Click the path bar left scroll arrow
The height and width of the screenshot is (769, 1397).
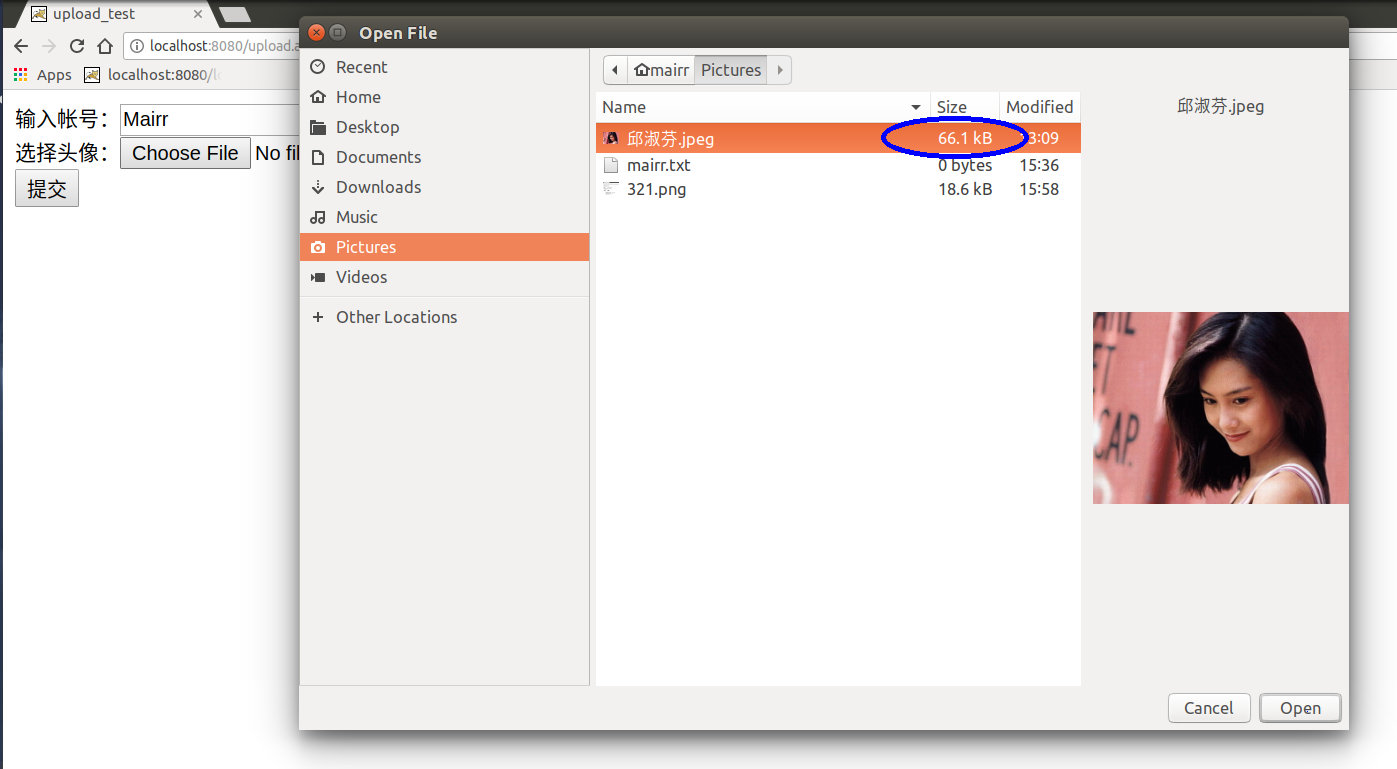[615, 70]
